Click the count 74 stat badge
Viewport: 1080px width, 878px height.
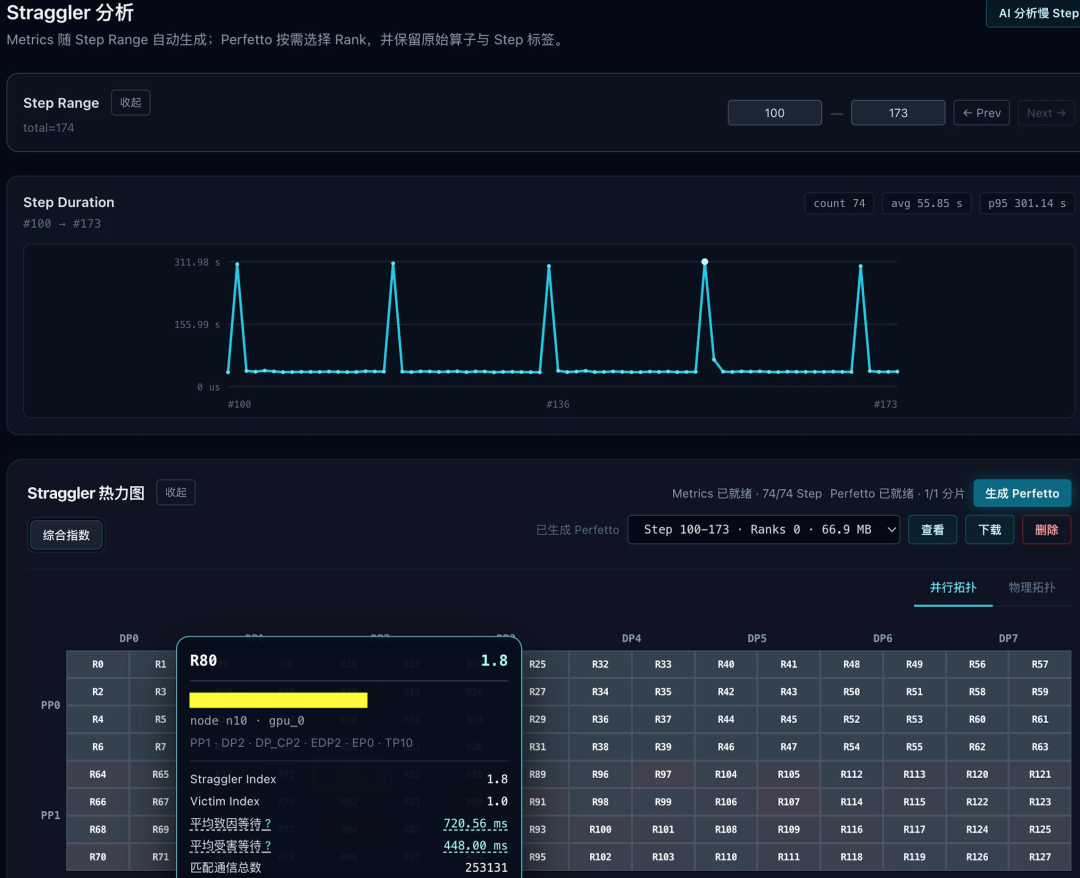[x=839, y=203]
